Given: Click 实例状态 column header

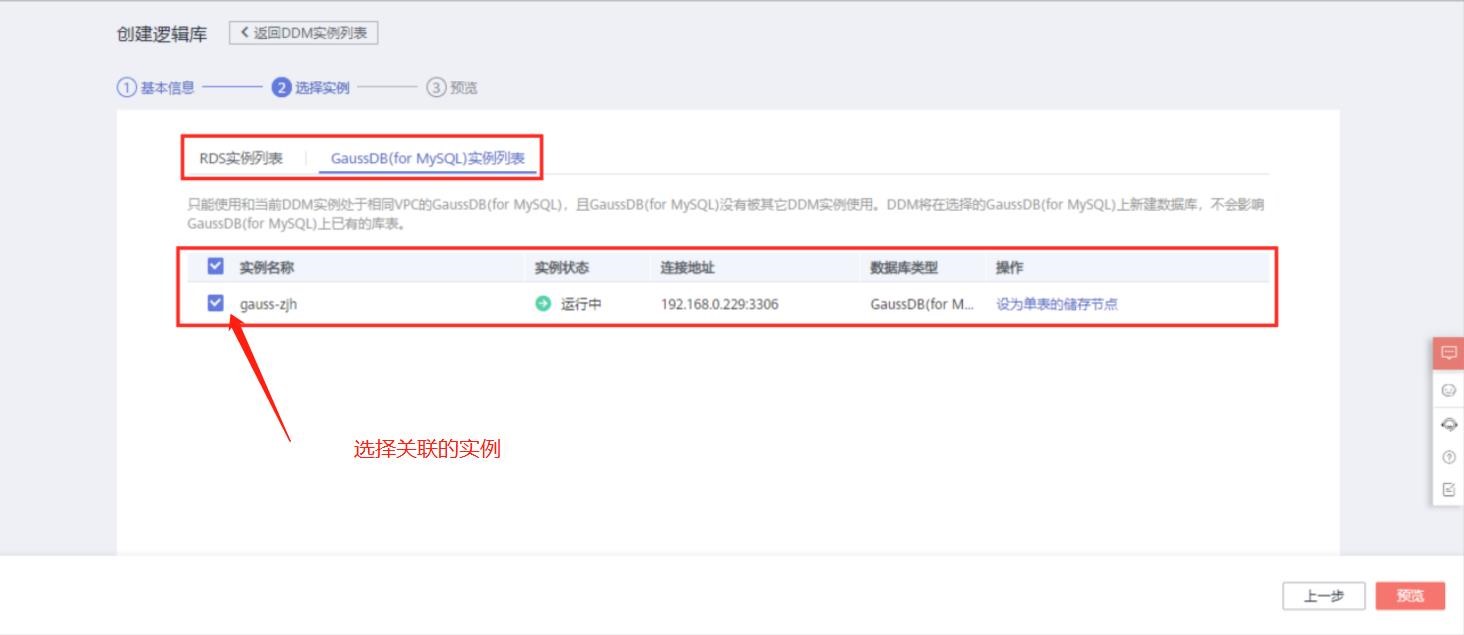Looking at the screenshot, I should pyautogui.click(x=562, y=267).
